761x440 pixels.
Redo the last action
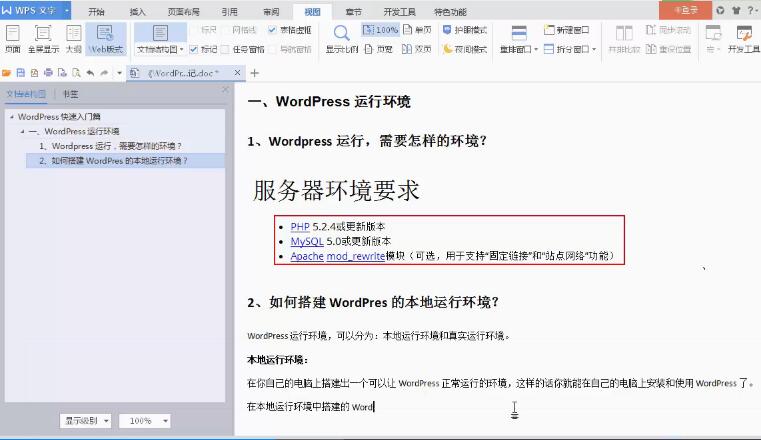coord(104,73)
